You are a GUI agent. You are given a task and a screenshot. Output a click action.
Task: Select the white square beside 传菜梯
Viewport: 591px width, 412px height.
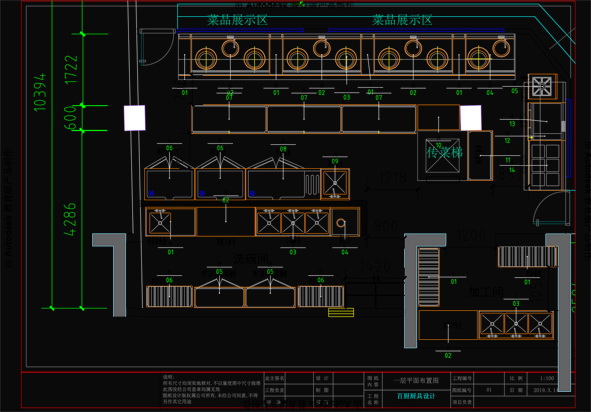click(x=470, y=118)
